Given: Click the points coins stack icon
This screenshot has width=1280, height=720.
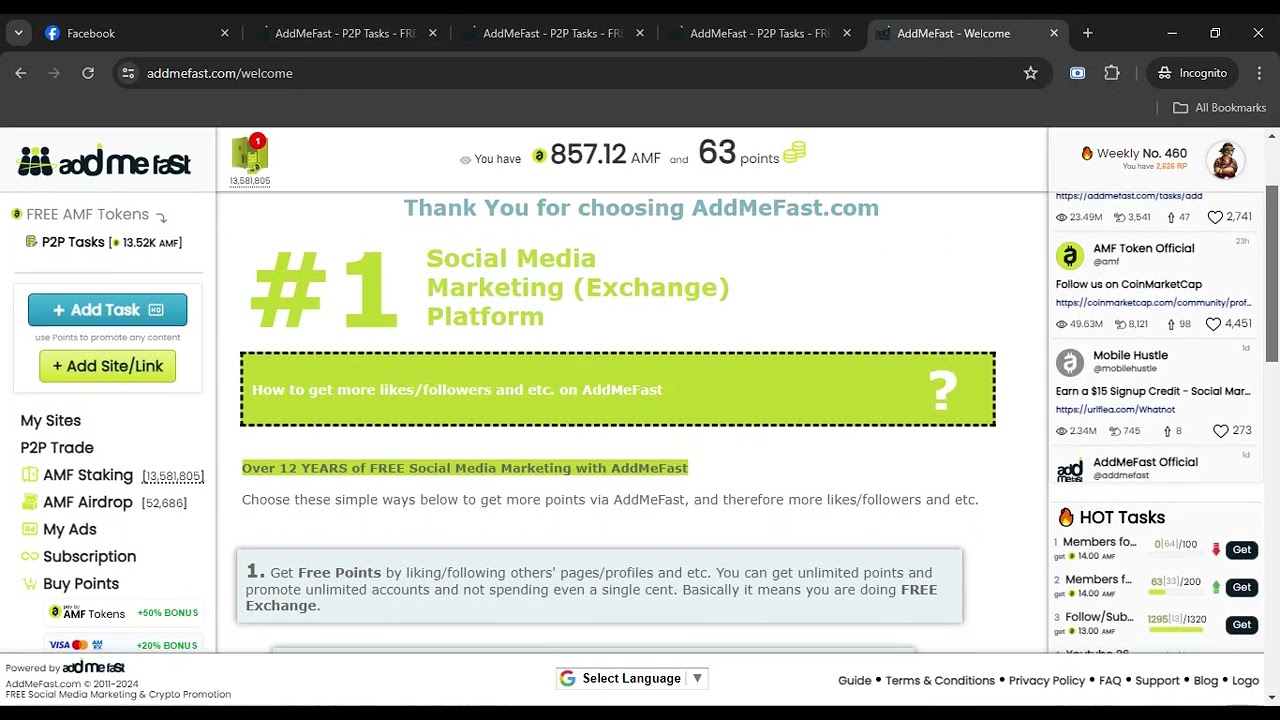Looking at the screenshot, I should coord(795,153).
